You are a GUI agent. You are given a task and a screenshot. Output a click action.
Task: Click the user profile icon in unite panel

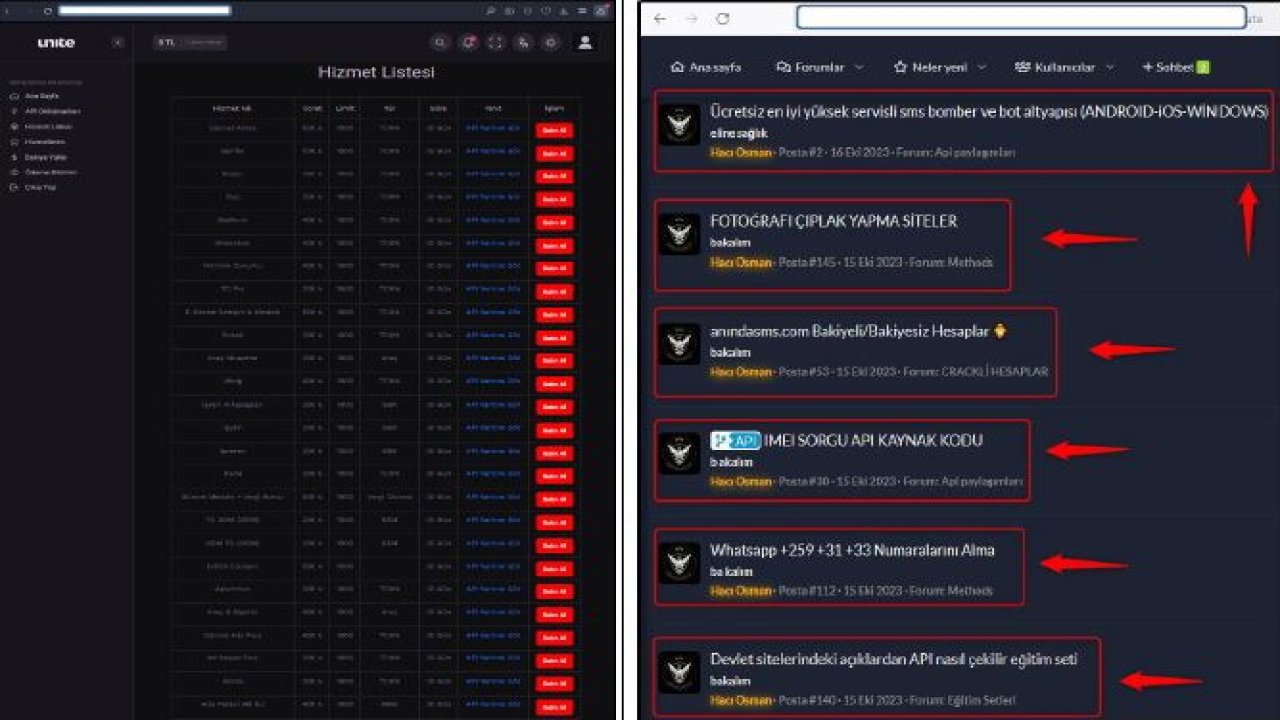click(x=585, y=43)
